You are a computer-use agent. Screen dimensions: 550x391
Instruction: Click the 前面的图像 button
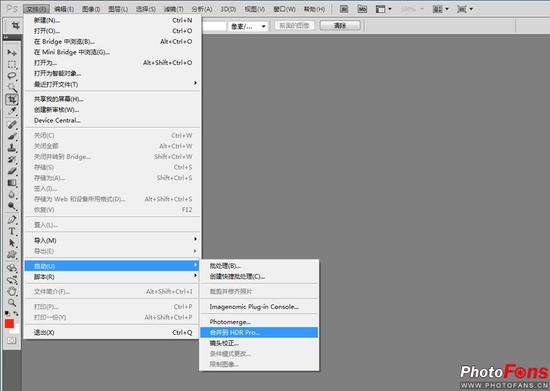[x=294, y=26]
